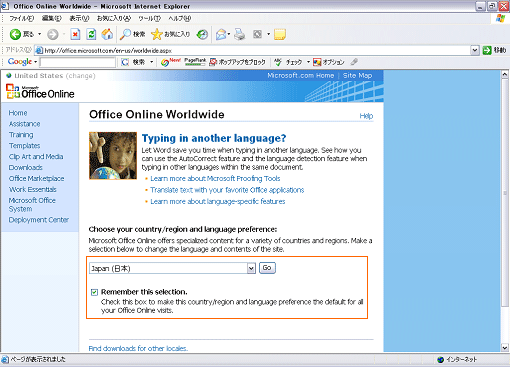This screenshot has height=367, width=510.
Task: Open the Tools (ツール) menu
Action: [x=150, y=18]
